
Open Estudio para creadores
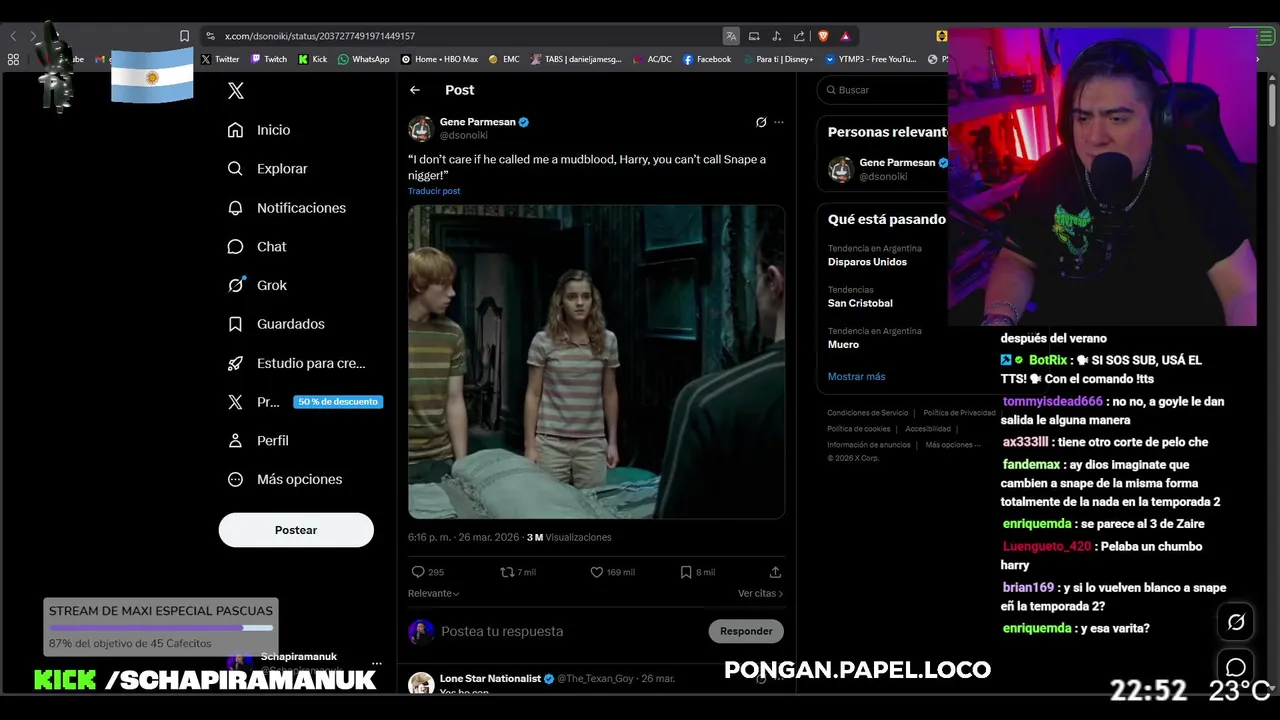coord(296,363)
